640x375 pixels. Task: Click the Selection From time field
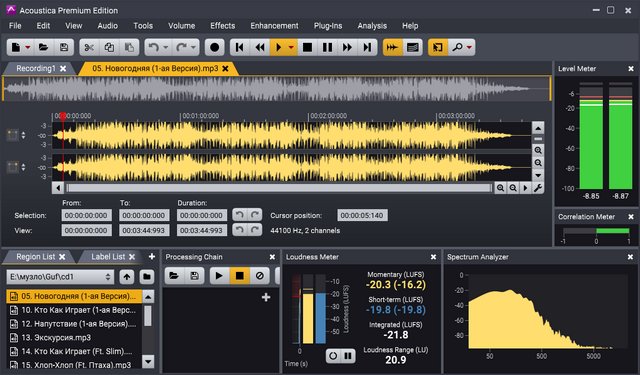(86, 215)
